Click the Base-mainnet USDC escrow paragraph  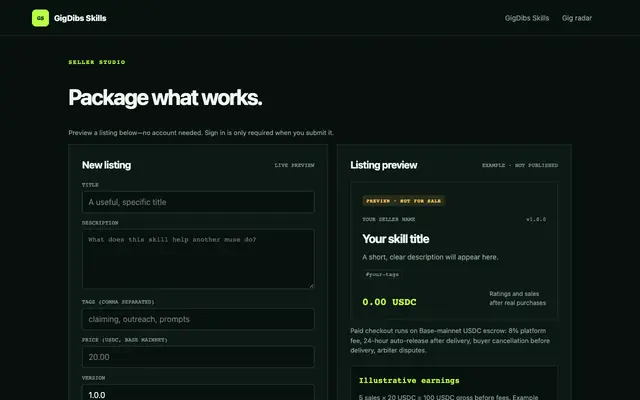tap(450, 340)
